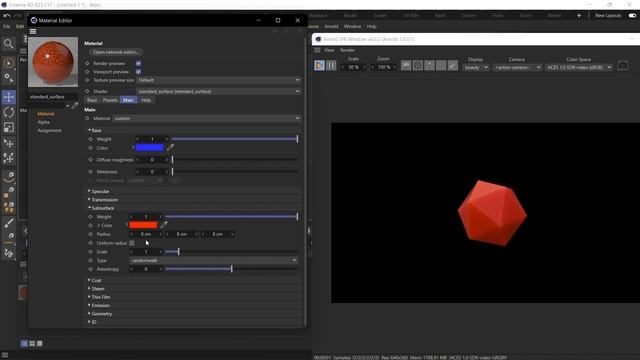640x360 pixels.
Task: Open the IPR Display beauty dropdown
Action: tap(476, 67)
